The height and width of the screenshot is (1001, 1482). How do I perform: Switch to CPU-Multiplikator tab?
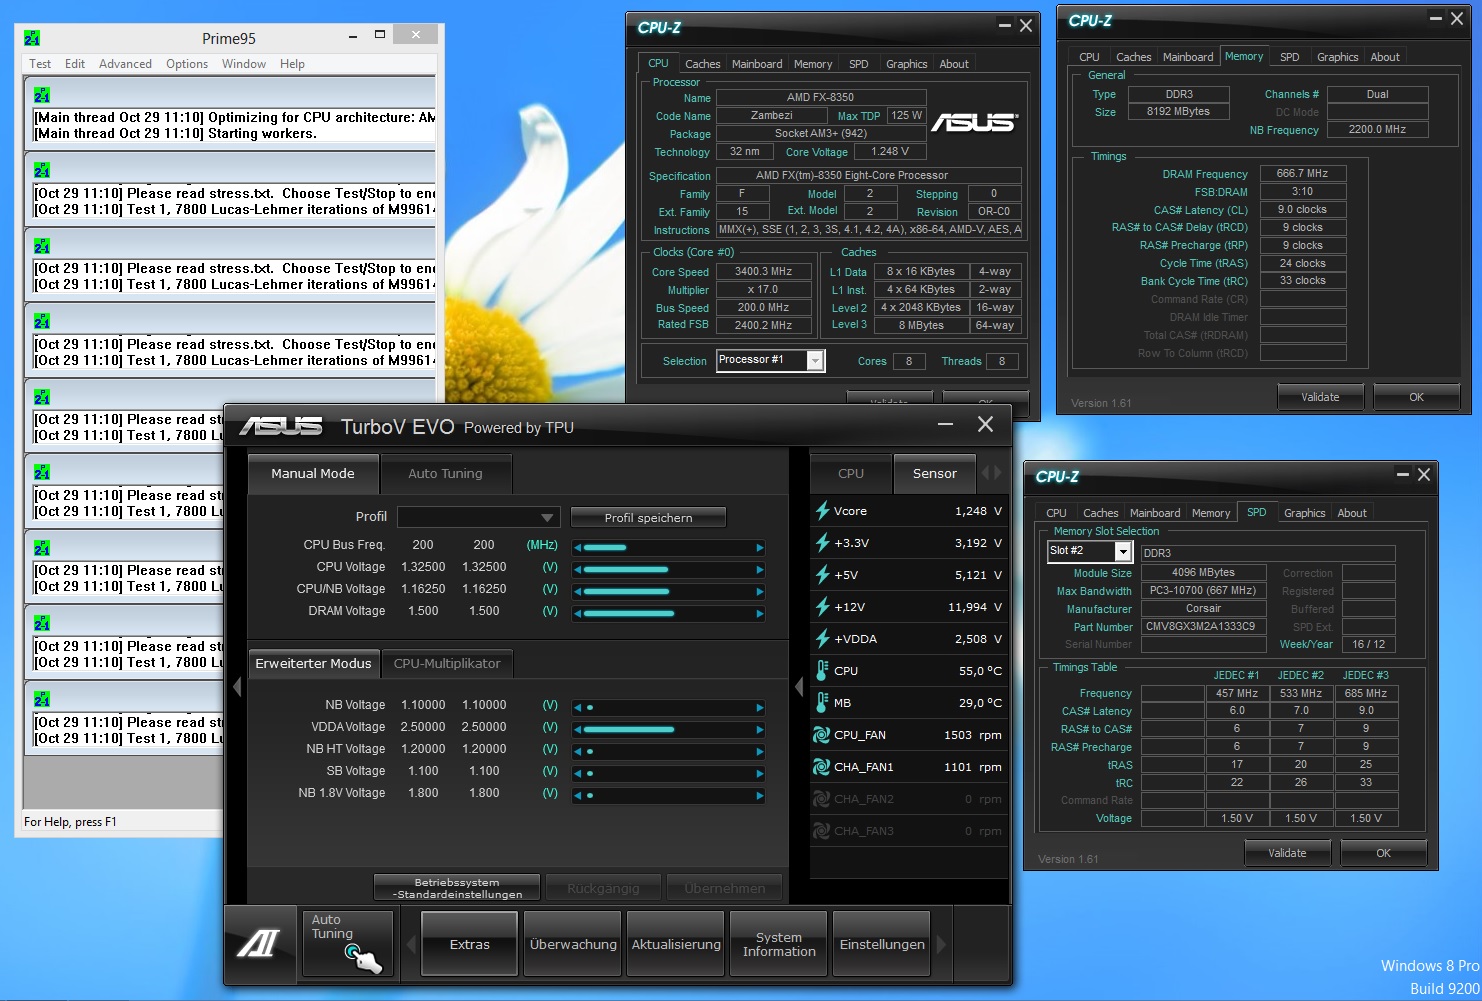447,663
